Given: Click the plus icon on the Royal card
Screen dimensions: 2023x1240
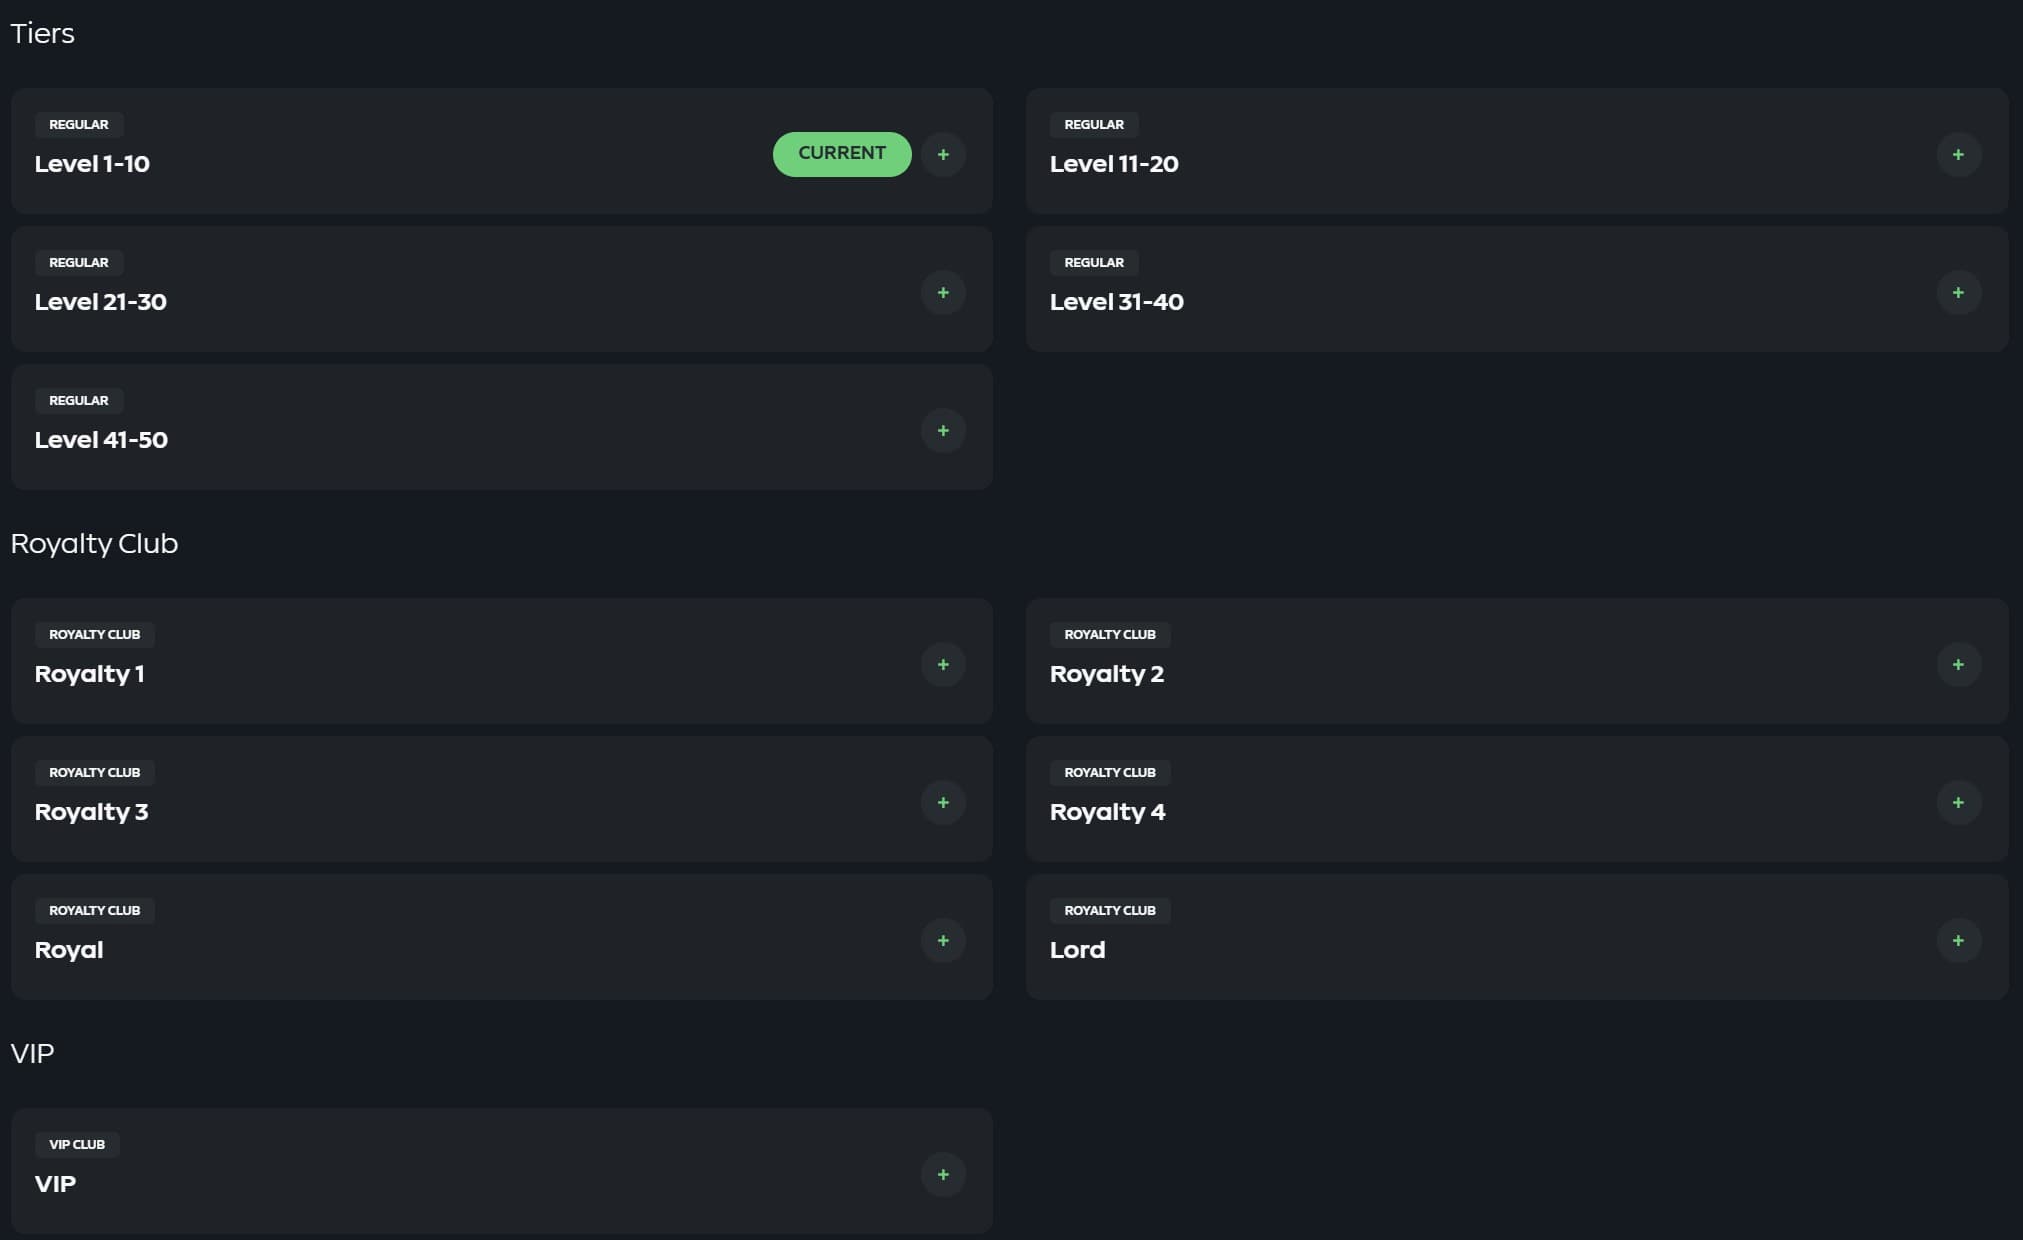Looking at the screenshot, I should pyautogui.click(x=943, y=940).
